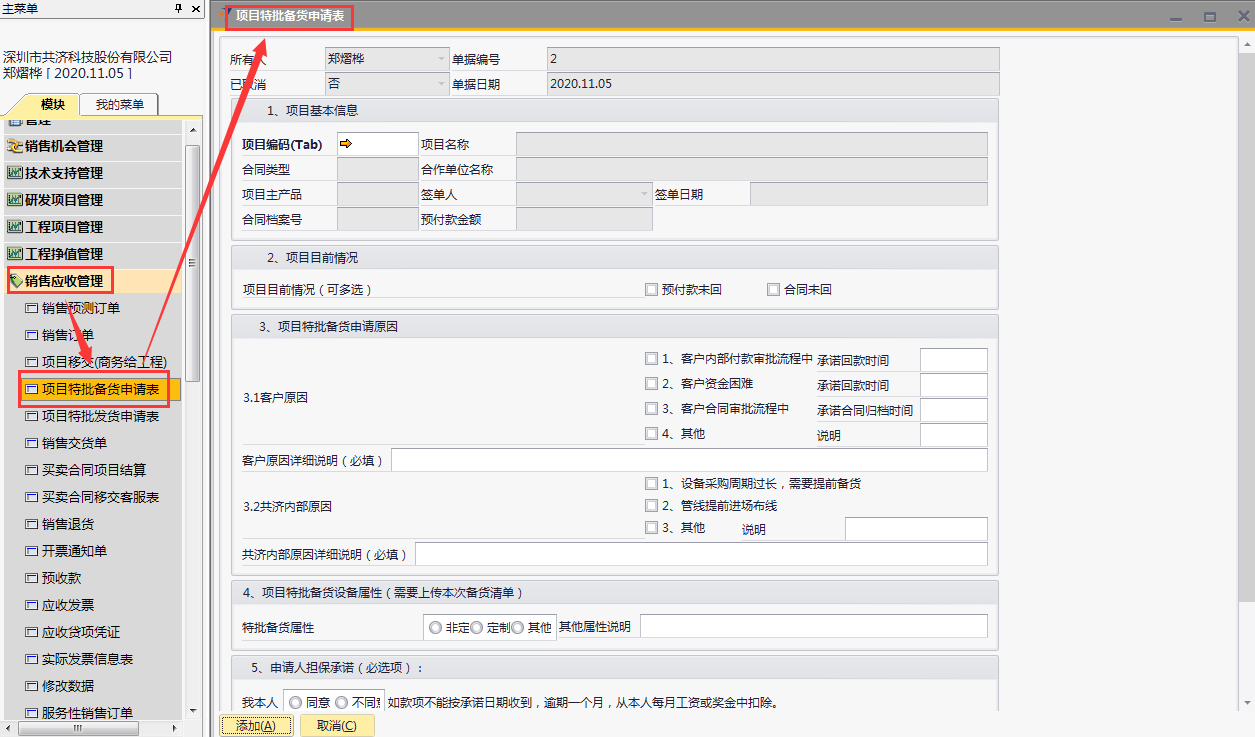This screenshot has height=737, width=1255.
Task: Click the form icon beside 应收发票
Action: 31,605
